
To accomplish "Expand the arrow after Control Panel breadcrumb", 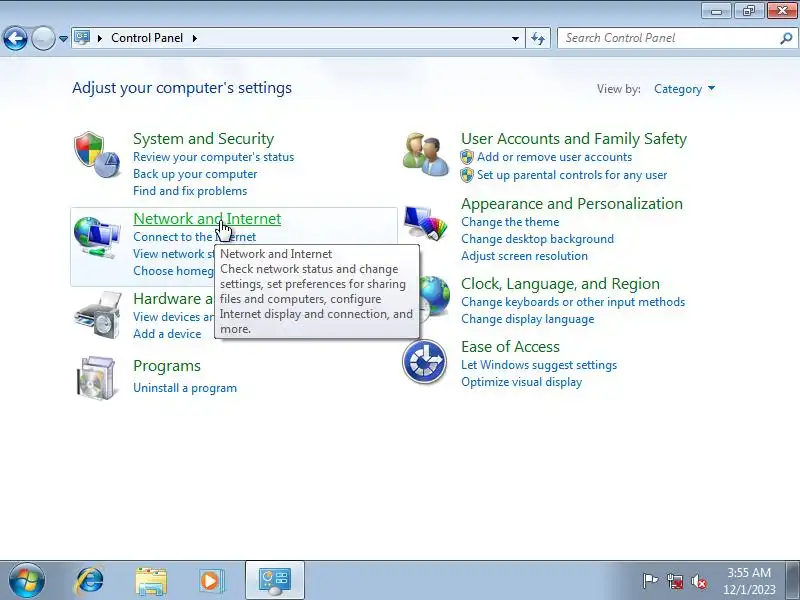I will click(195, 38).
